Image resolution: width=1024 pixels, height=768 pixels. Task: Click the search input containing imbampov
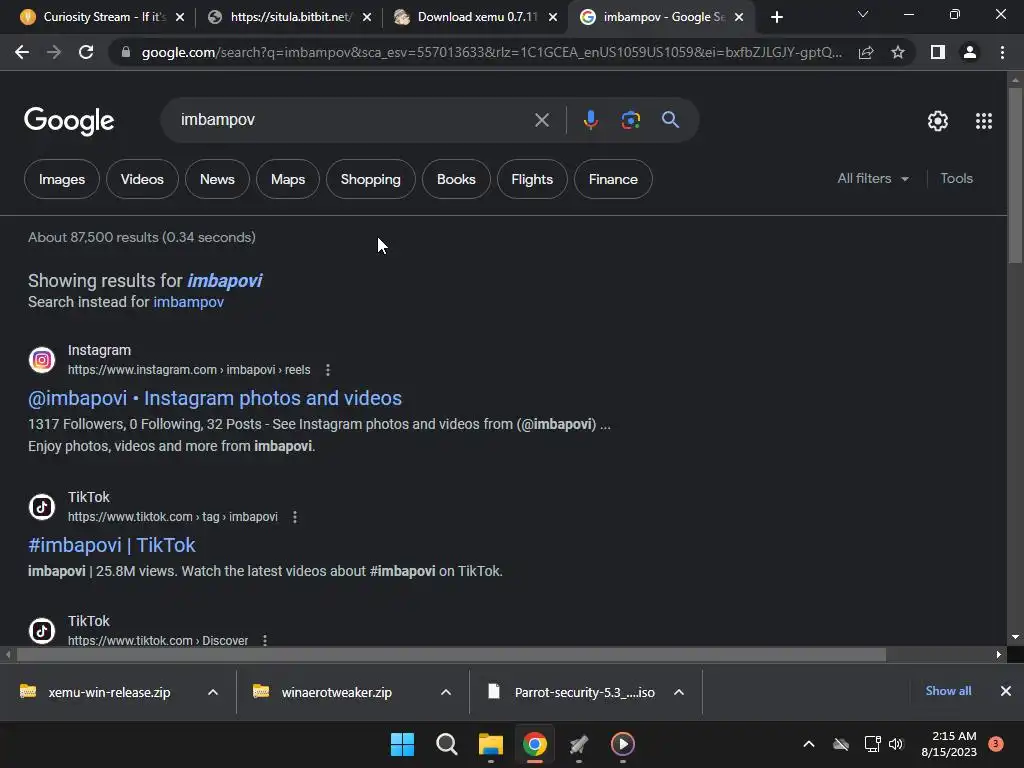(x=353, y=120)
